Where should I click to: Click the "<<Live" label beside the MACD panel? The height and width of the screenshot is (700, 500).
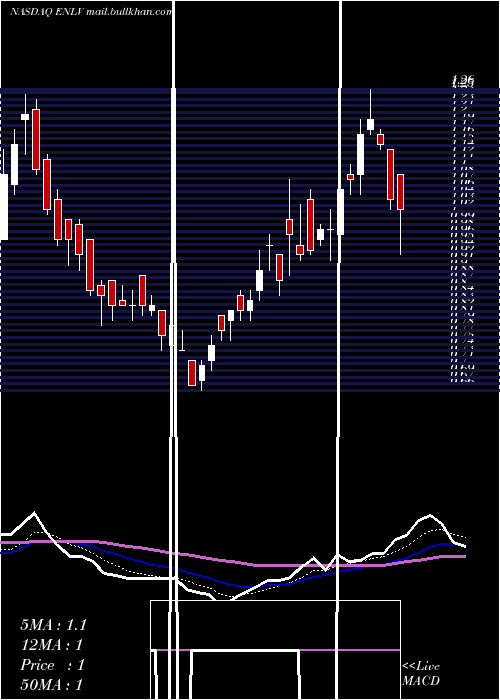click(x=421, y=666)
